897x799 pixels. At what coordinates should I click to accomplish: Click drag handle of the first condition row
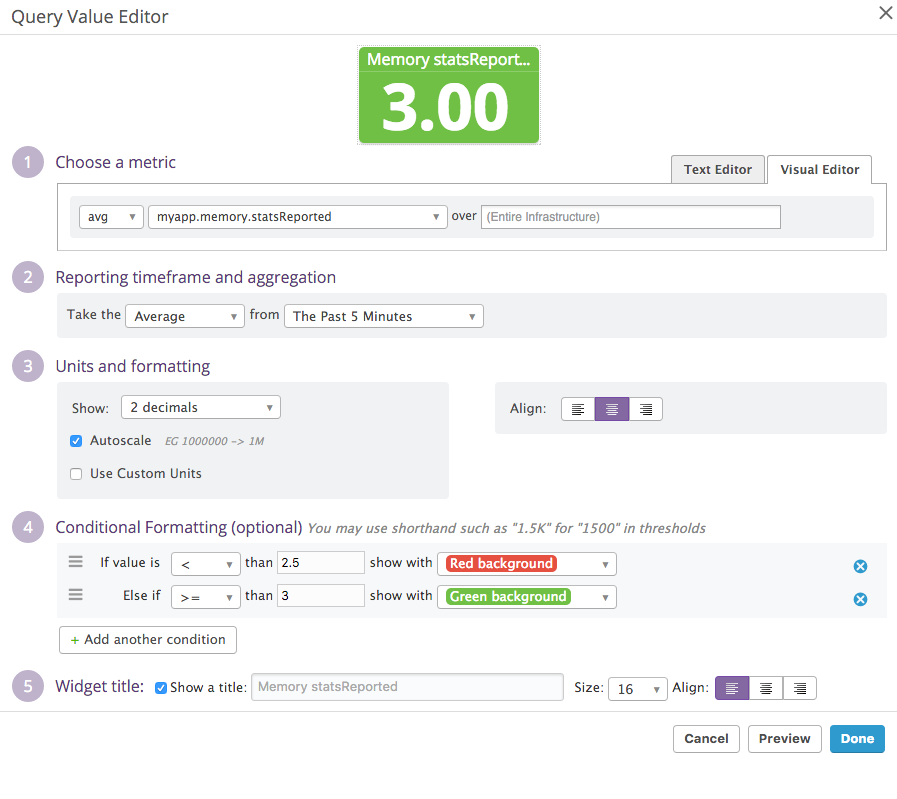tap(76, 562)
